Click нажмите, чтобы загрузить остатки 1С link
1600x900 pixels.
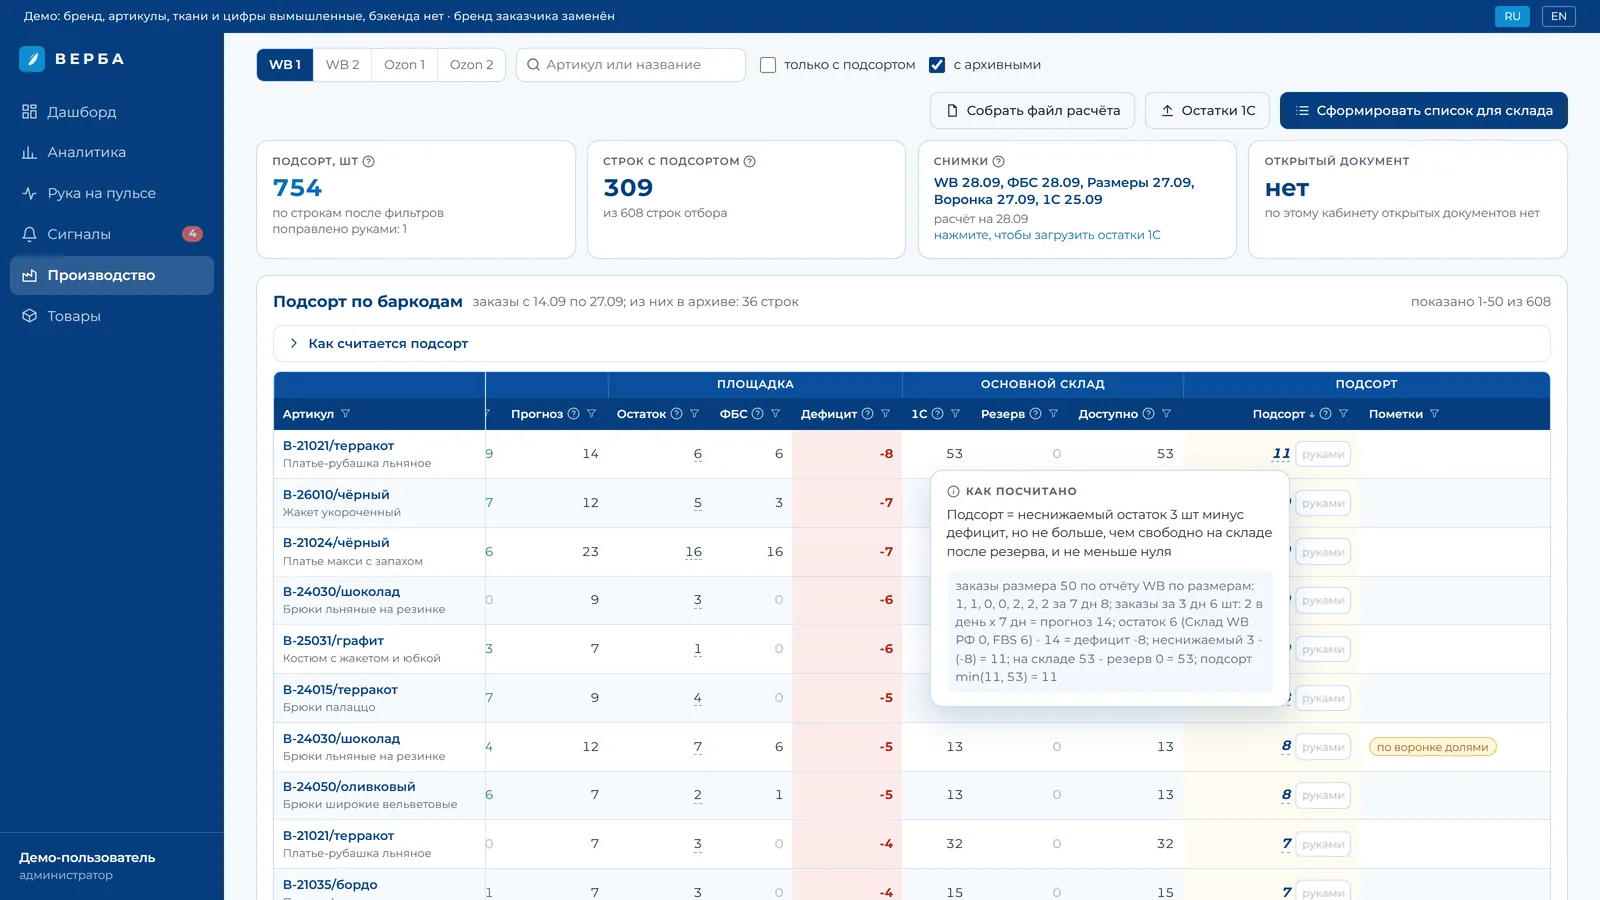point(1047,235)
